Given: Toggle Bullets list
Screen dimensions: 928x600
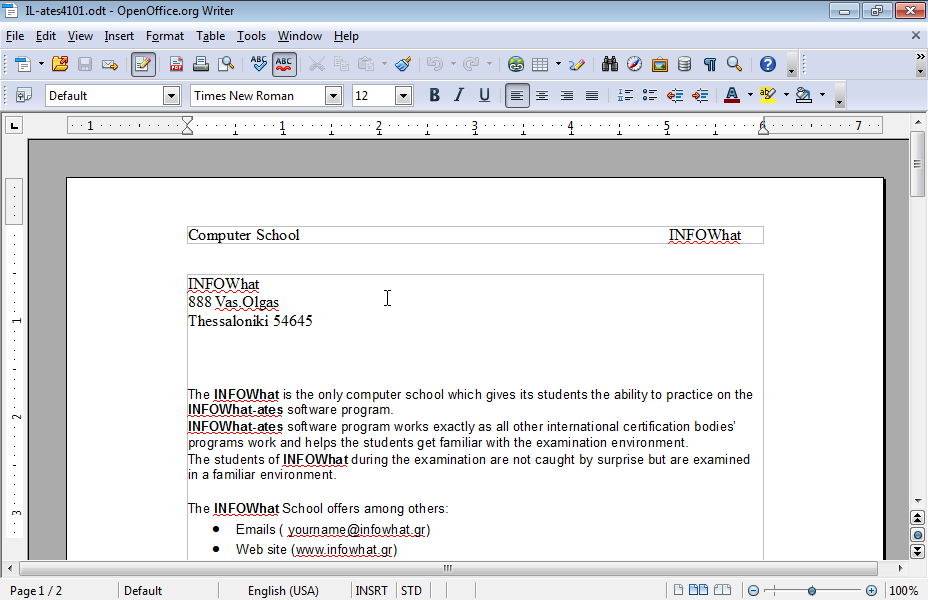Looking at the screenshot, I should click(650, 95).
